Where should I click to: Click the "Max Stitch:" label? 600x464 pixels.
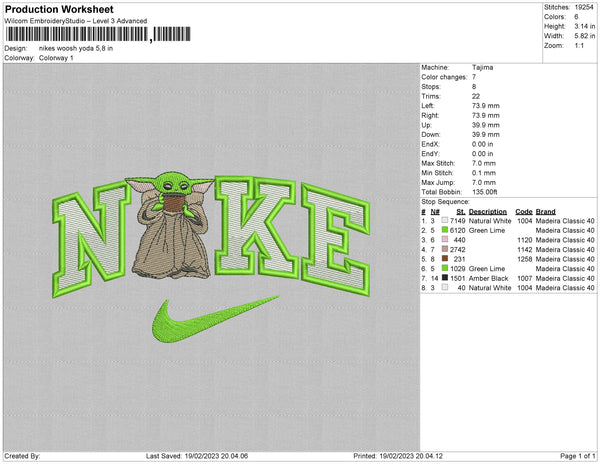438,163
